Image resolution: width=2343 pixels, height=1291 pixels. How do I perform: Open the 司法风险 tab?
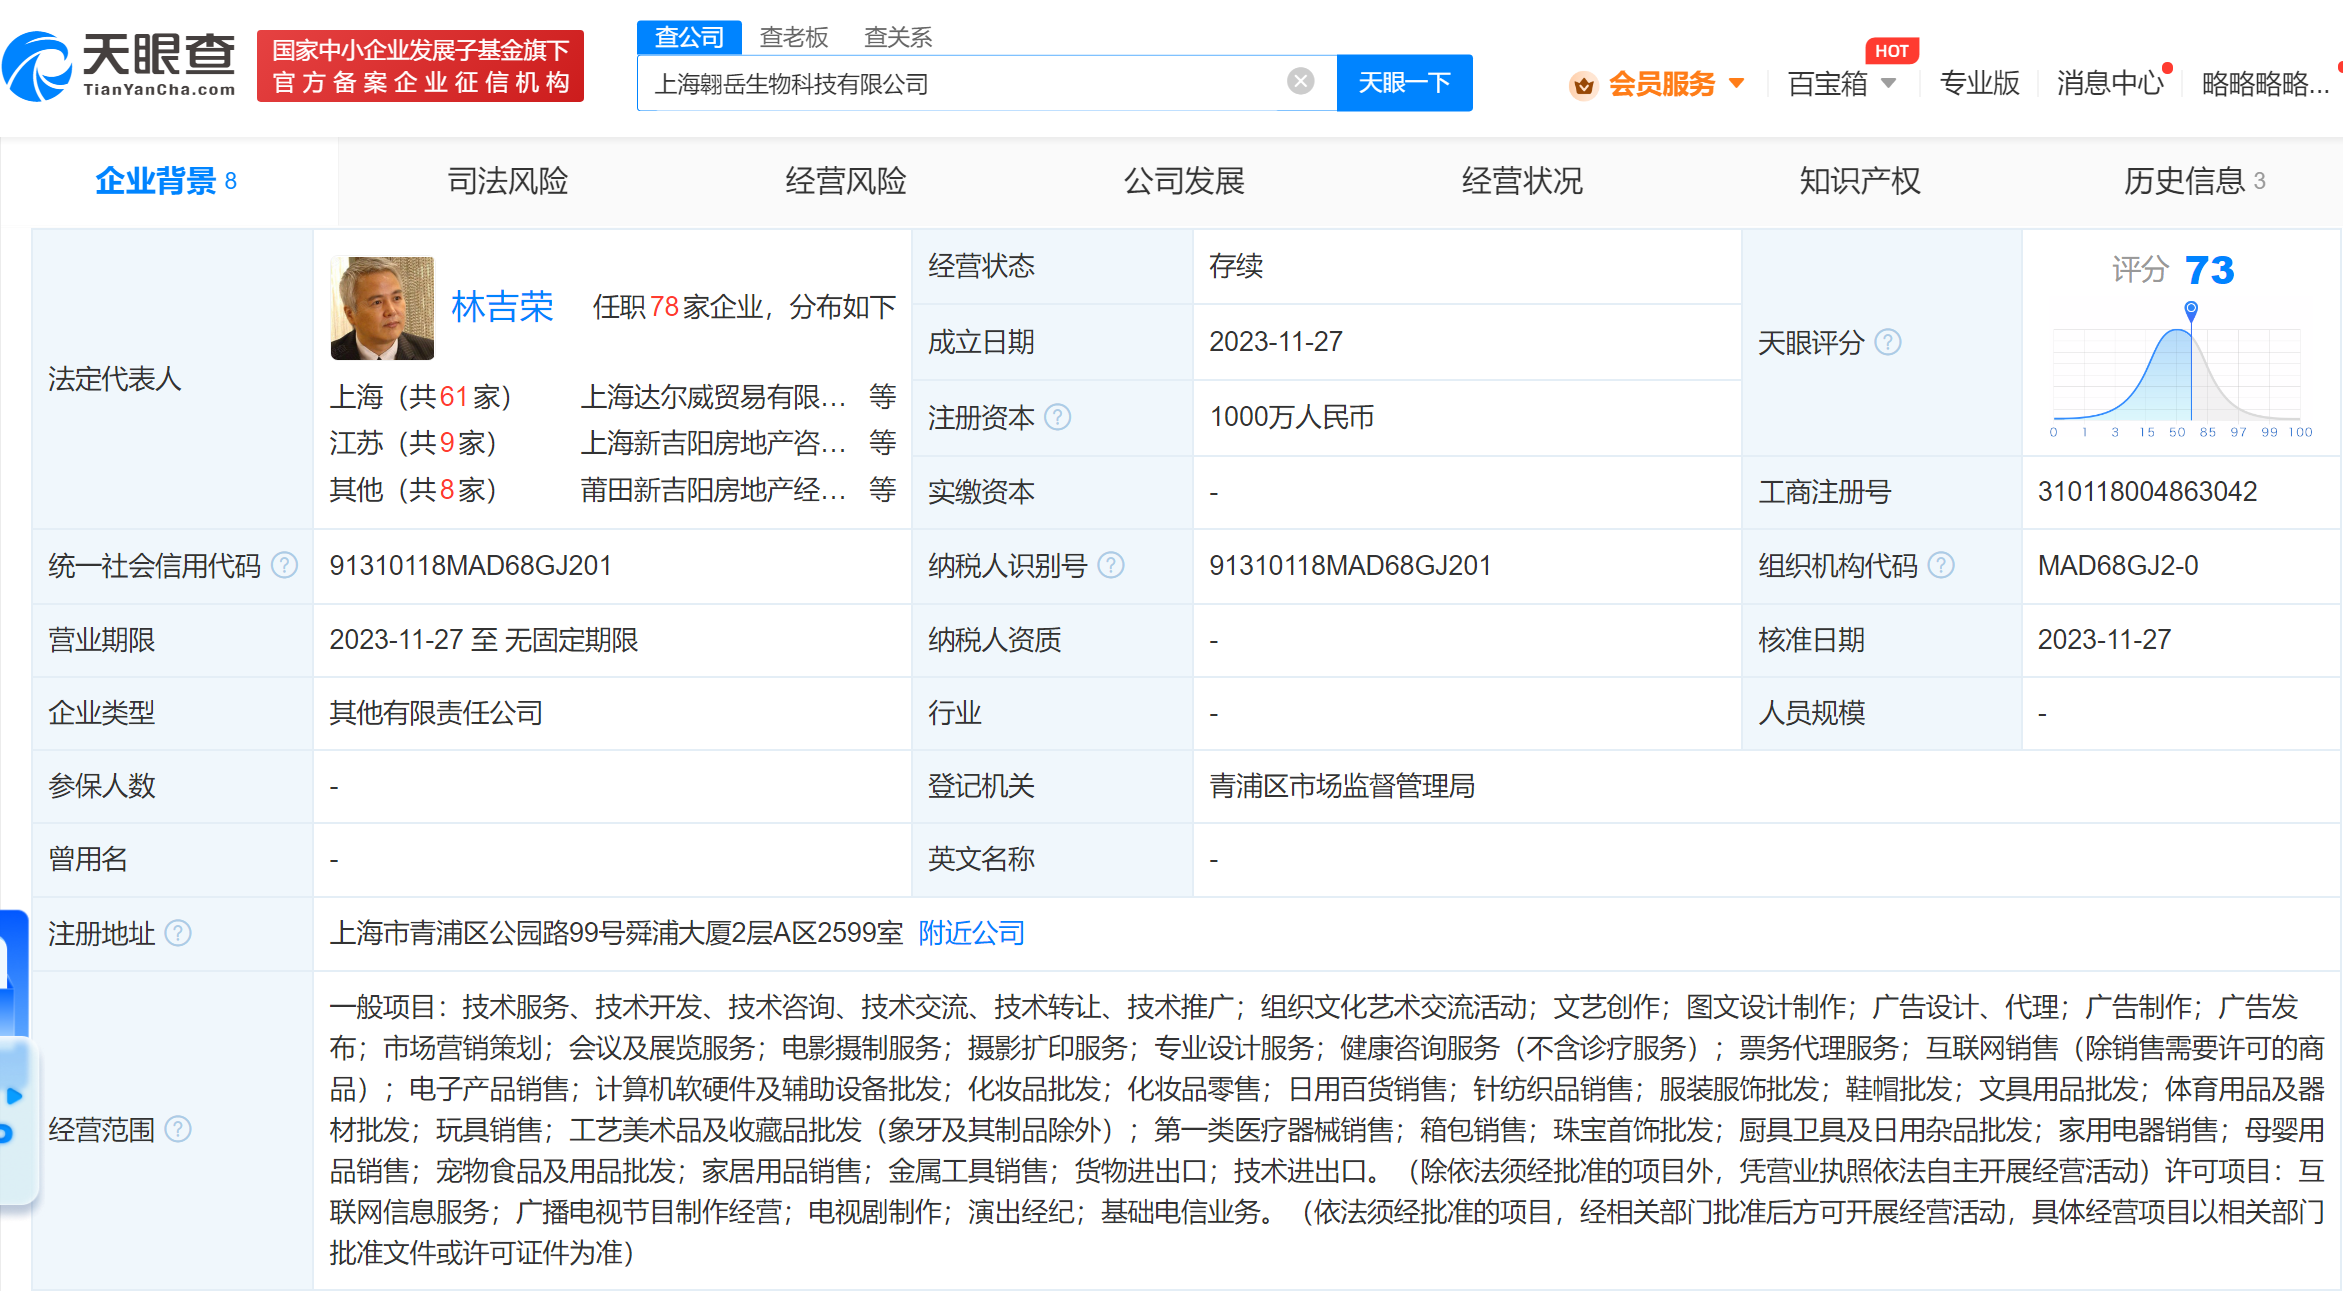tap(508, 181)
